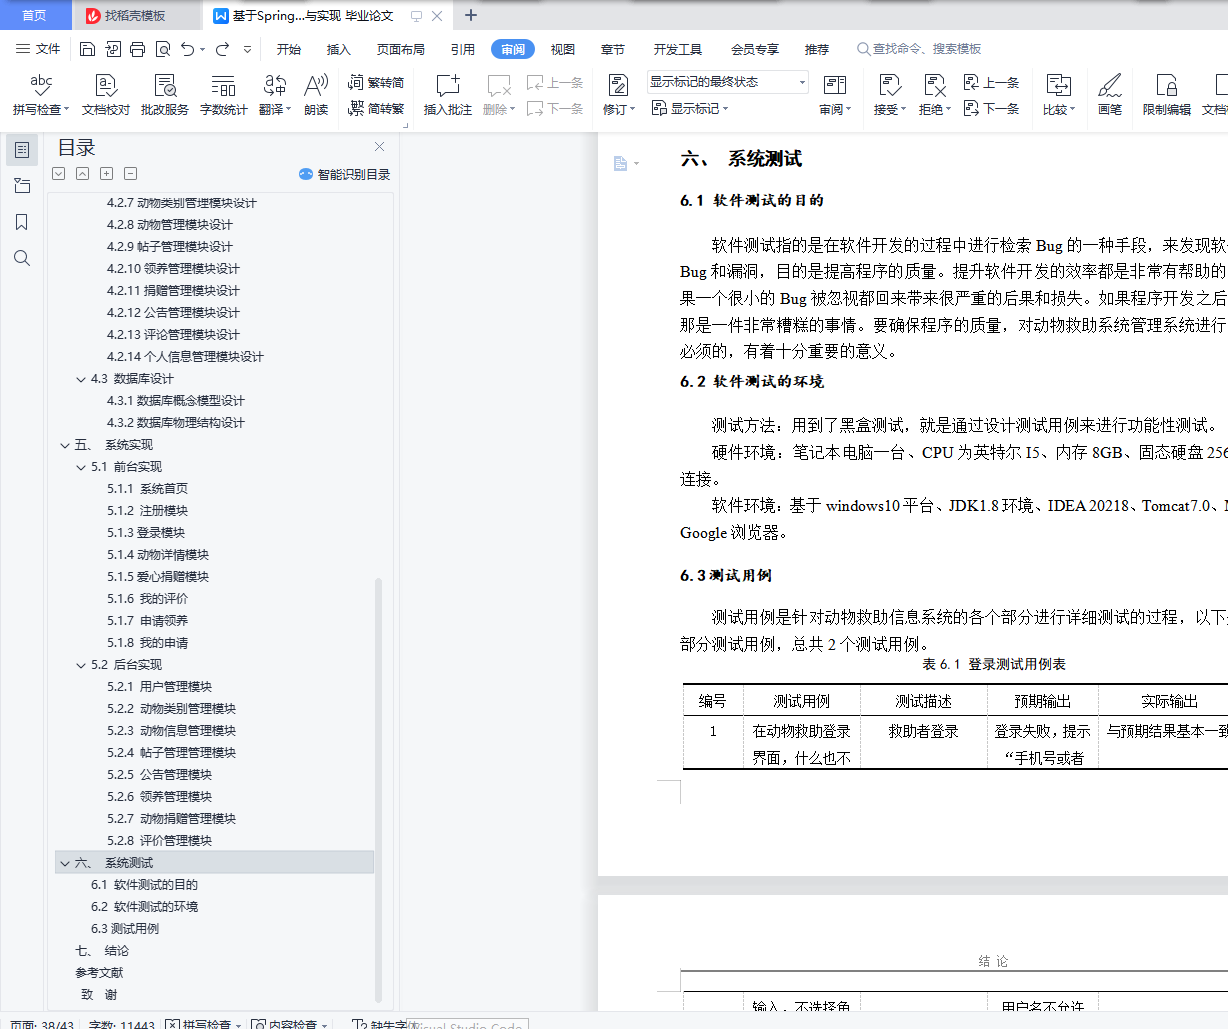
Task: Expand all outline levels with plus box
Action: click(x=106, y=174)
